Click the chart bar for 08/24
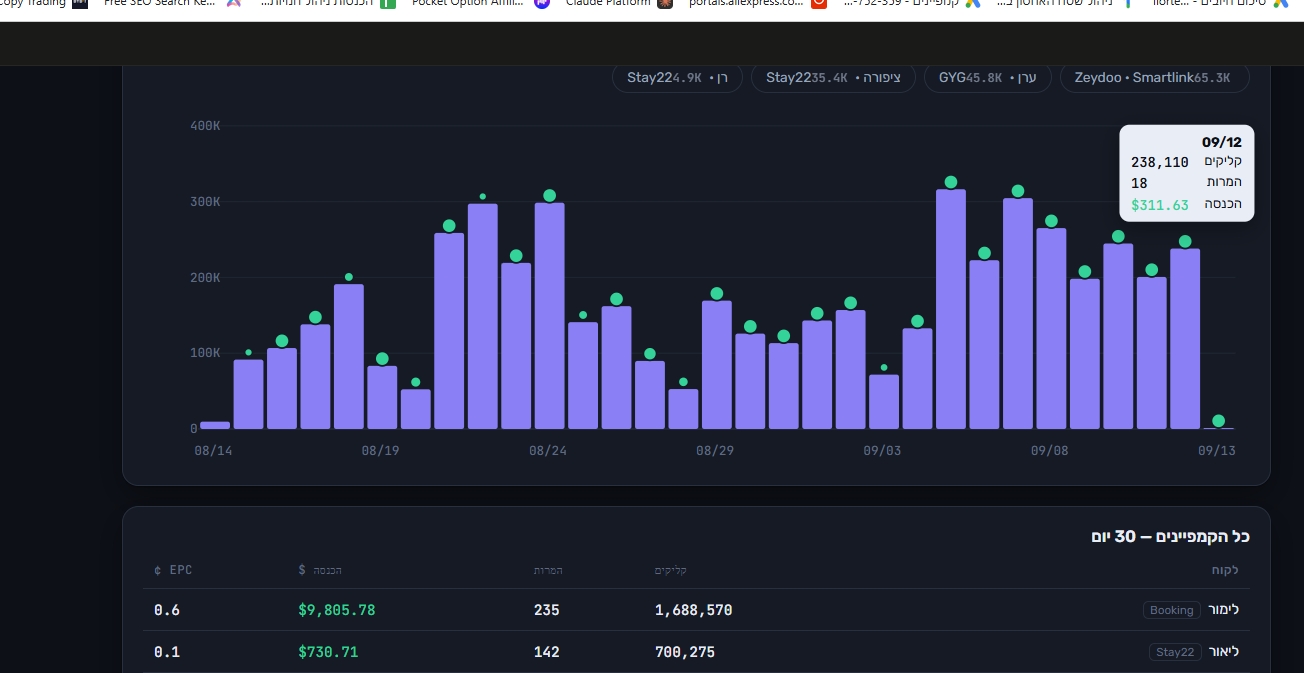The image size is (1304, 673). coord(550,316)
